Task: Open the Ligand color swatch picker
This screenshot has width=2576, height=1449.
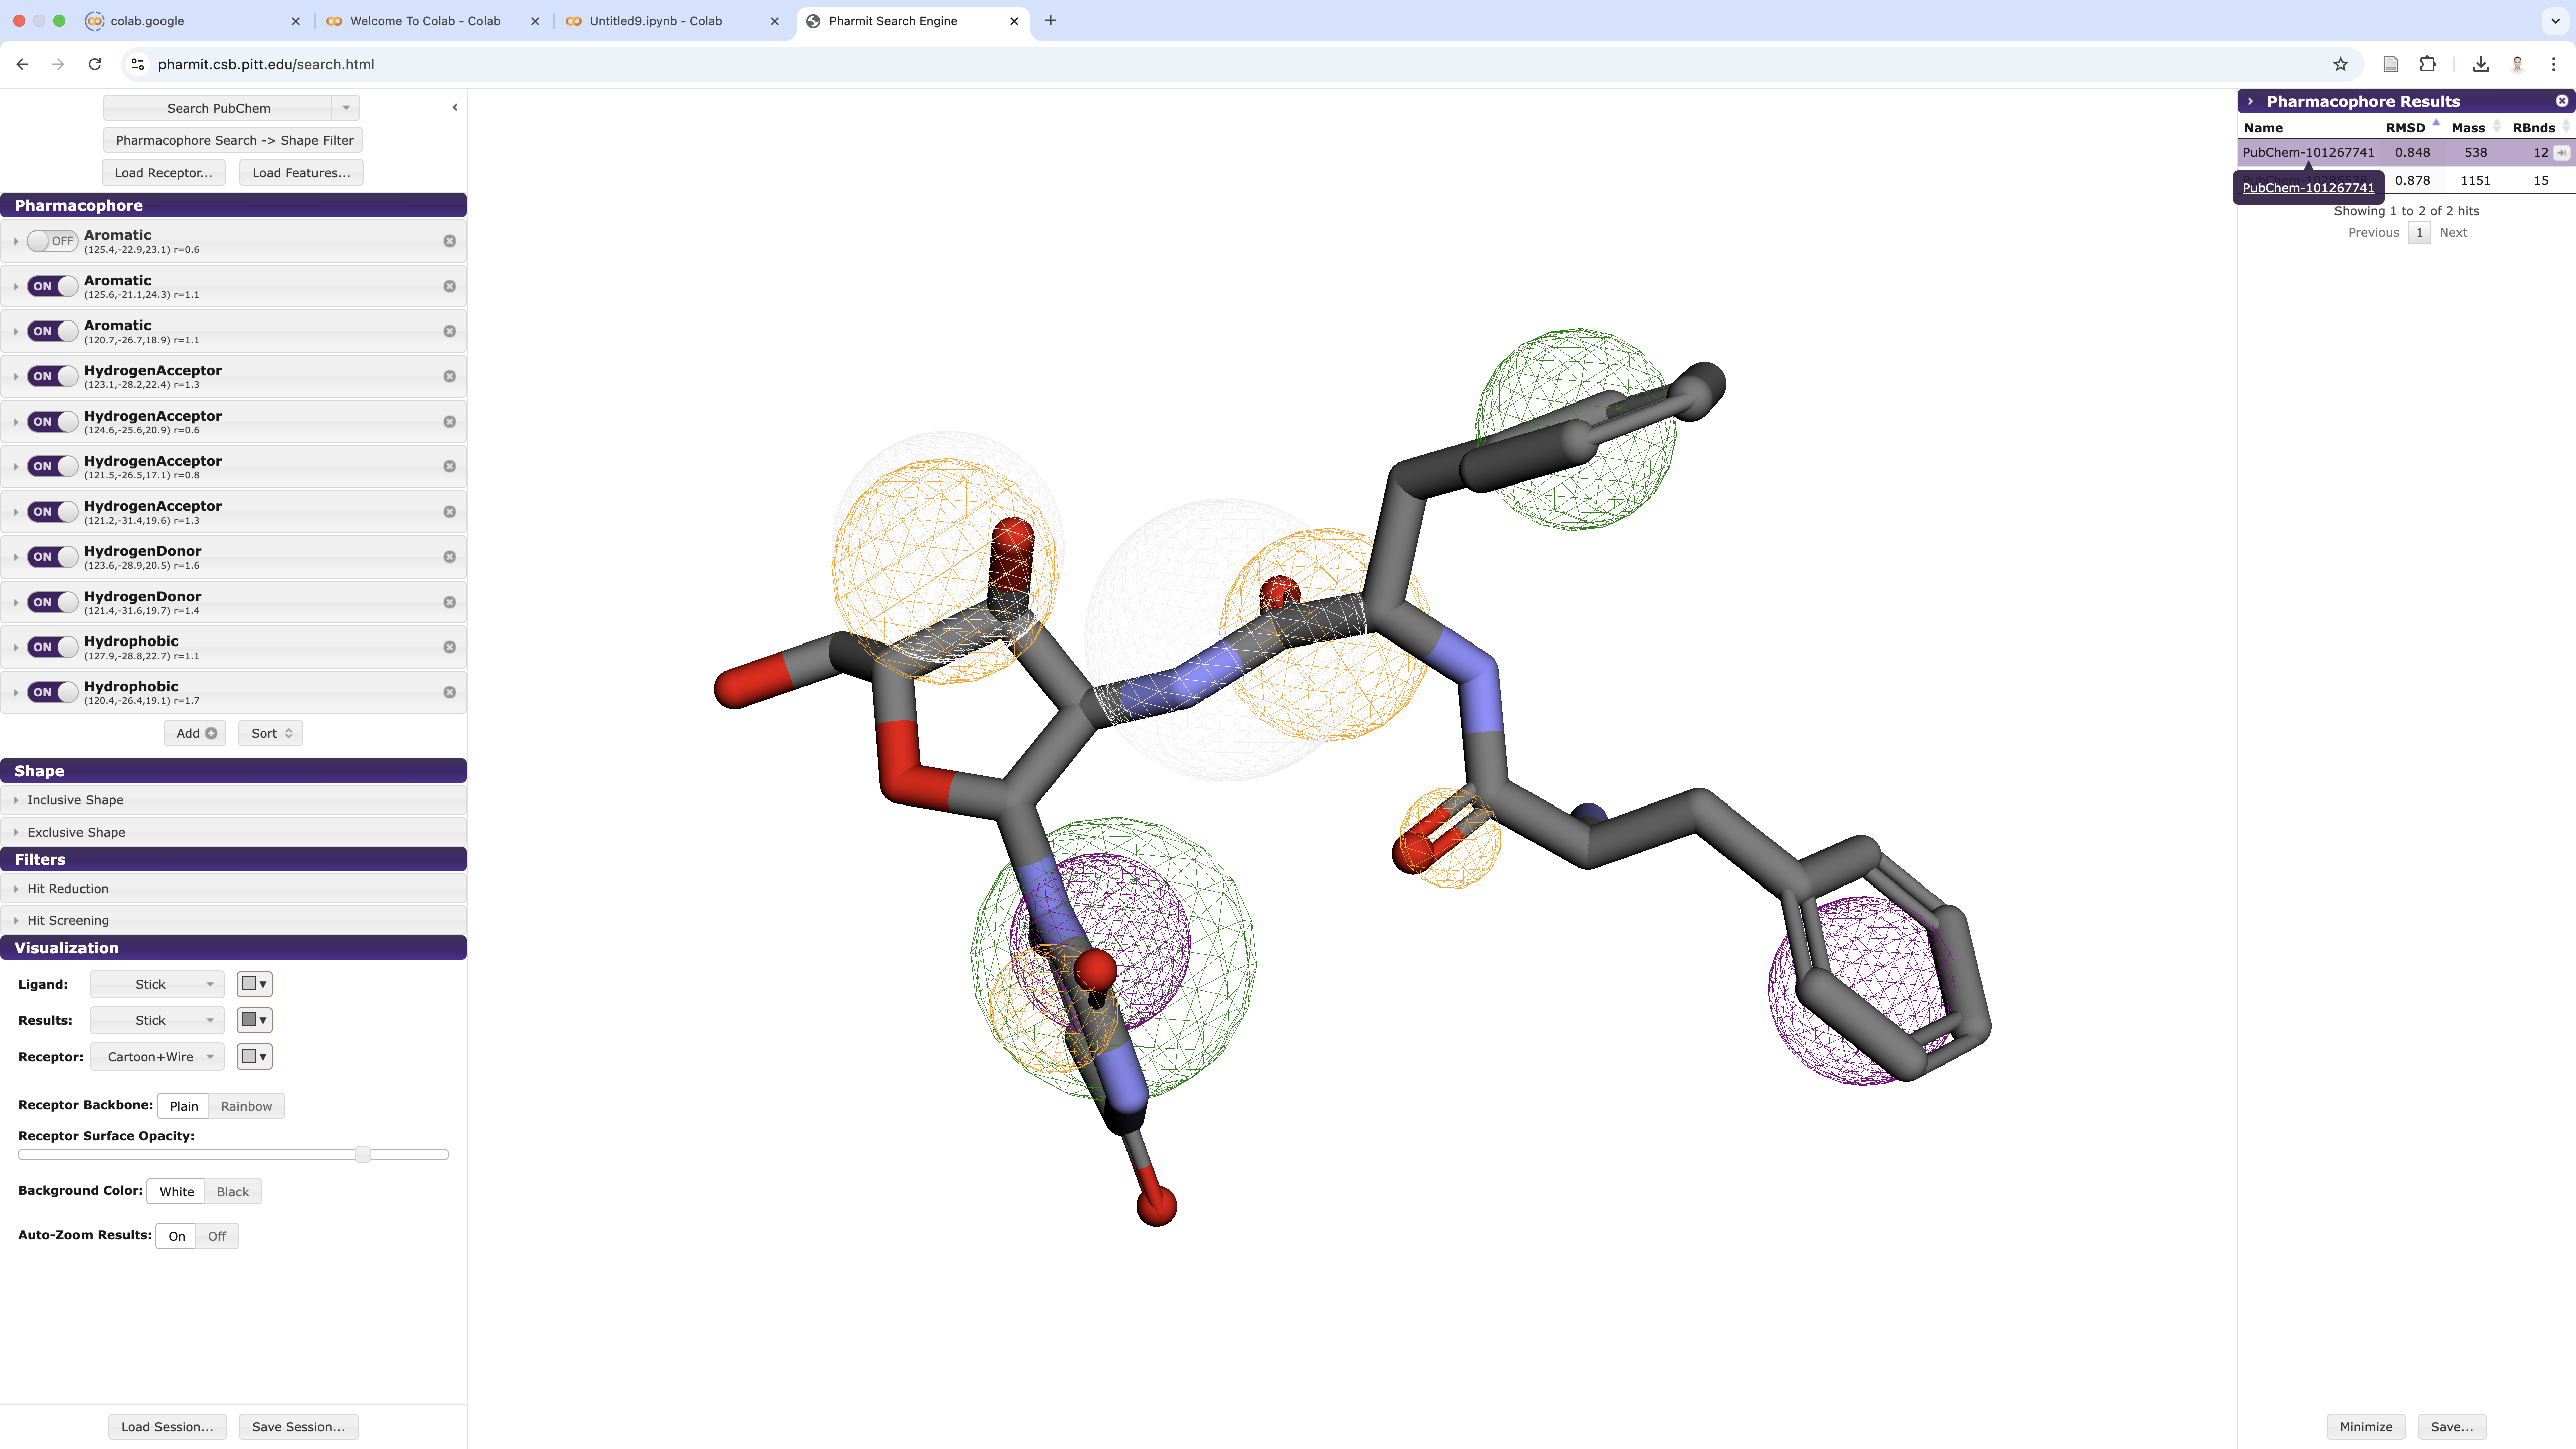Action: (254, 984)
